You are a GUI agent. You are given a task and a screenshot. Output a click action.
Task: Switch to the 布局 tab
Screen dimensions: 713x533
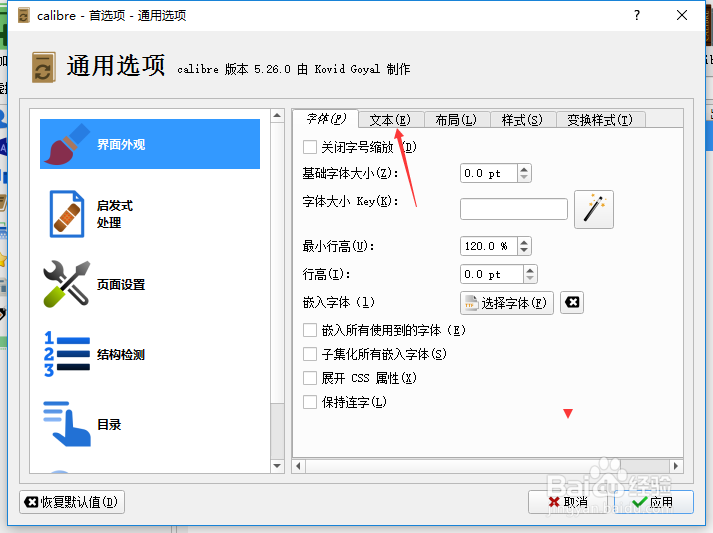457,120
